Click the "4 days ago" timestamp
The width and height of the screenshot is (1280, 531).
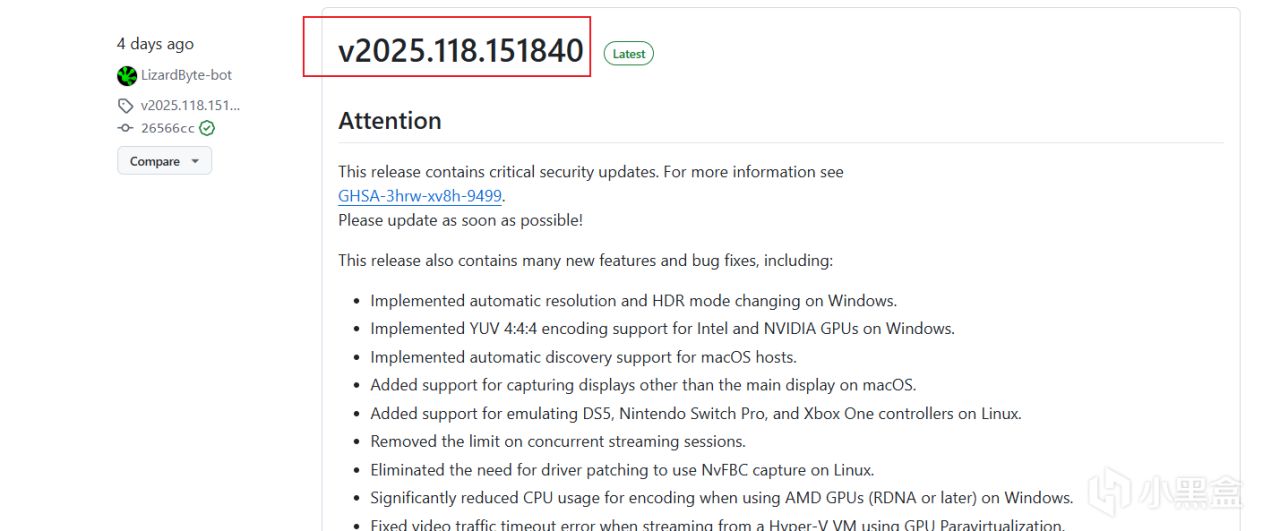155,44
